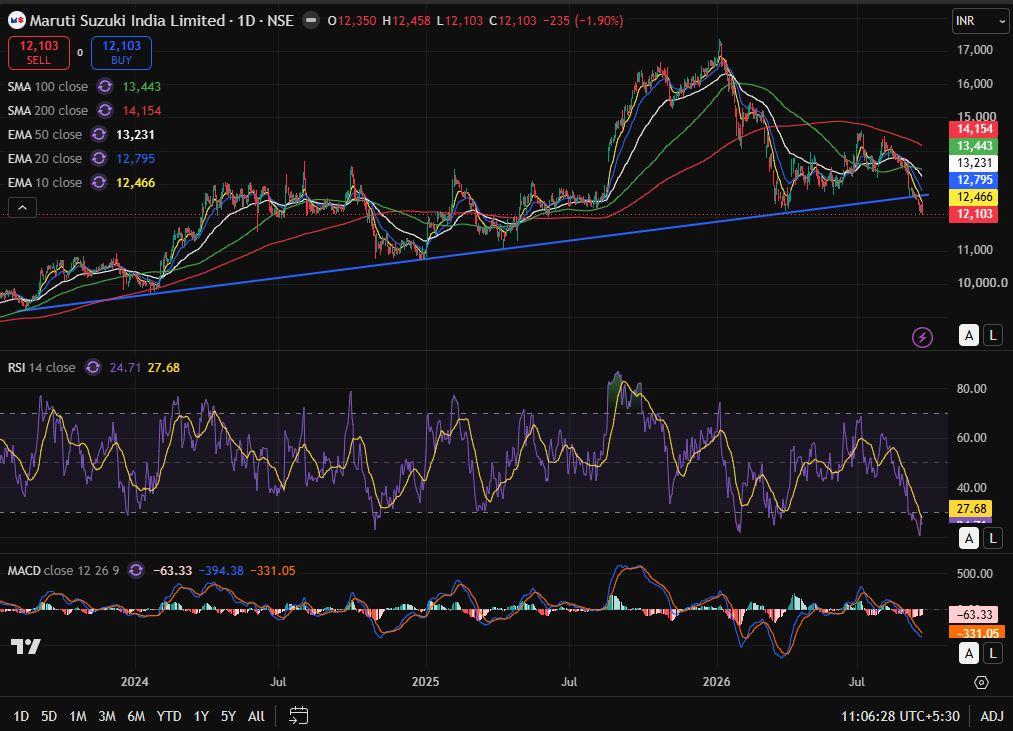
Task: Open the go-to-date calendar icon
Action: tap(298, 715)
